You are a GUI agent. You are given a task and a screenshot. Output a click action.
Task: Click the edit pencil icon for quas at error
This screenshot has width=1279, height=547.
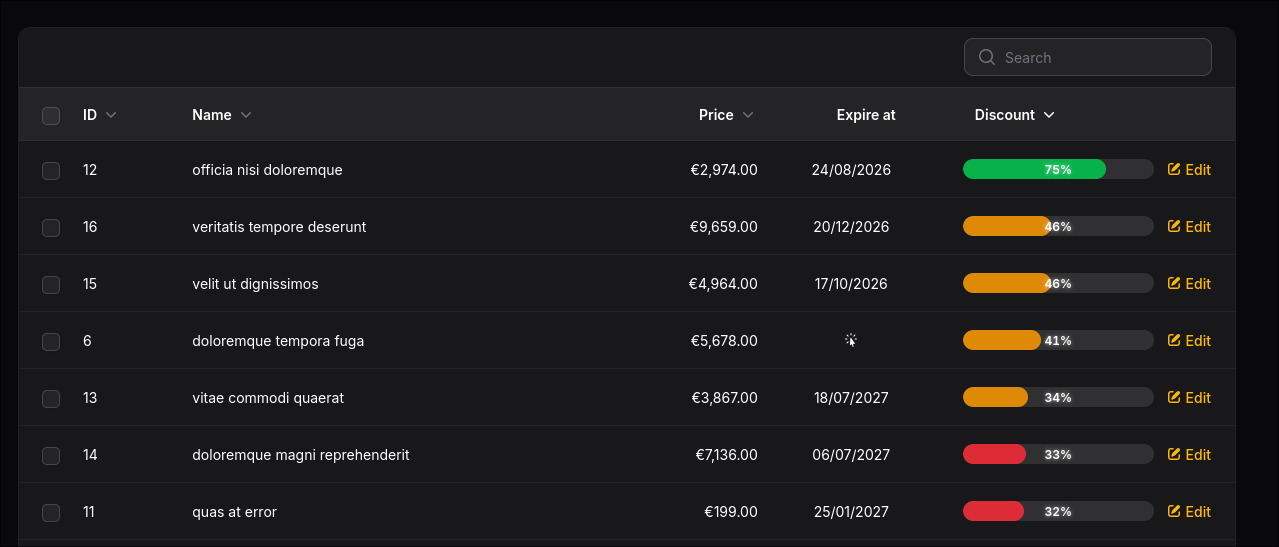(x=1174, y=512)
